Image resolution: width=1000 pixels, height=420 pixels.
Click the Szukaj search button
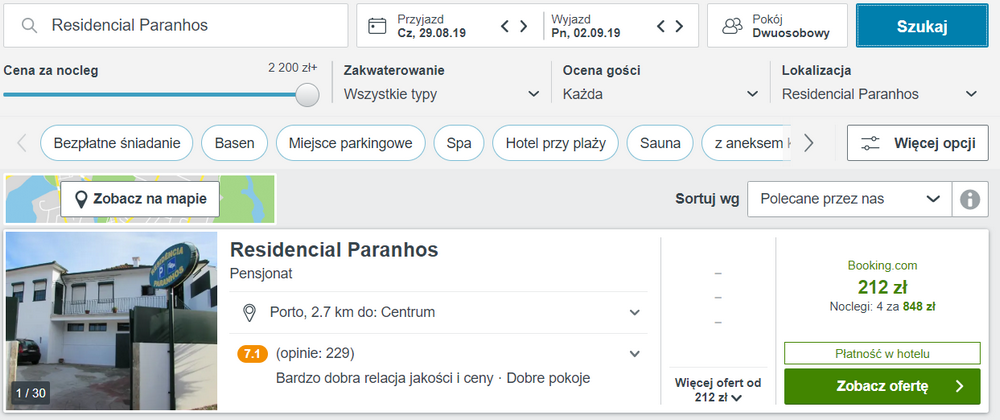[x=922, y=26]
